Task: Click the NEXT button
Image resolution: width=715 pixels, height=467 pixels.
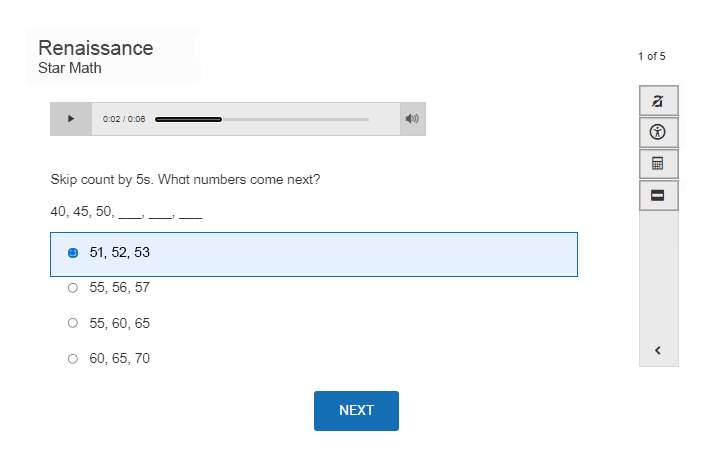Action: coord(356,410)
